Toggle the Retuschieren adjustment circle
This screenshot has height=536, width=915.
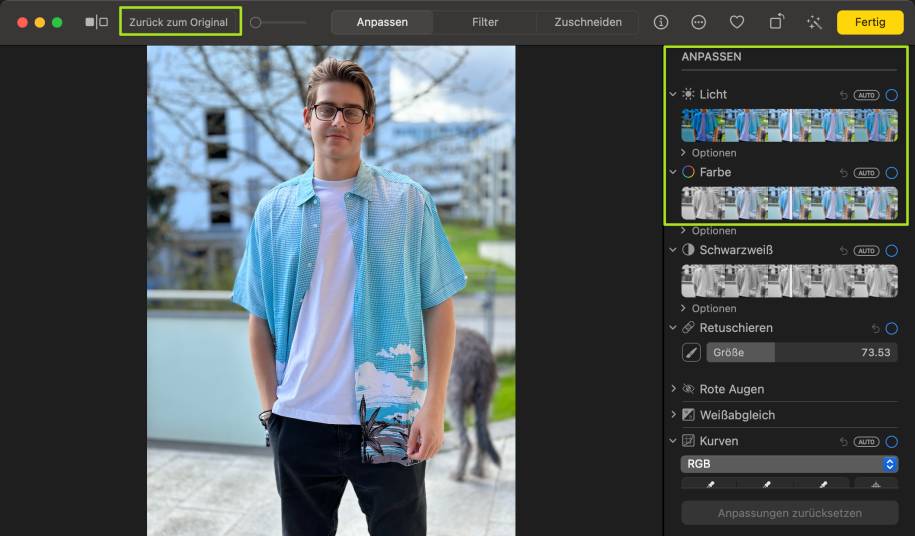click(892, 328)
